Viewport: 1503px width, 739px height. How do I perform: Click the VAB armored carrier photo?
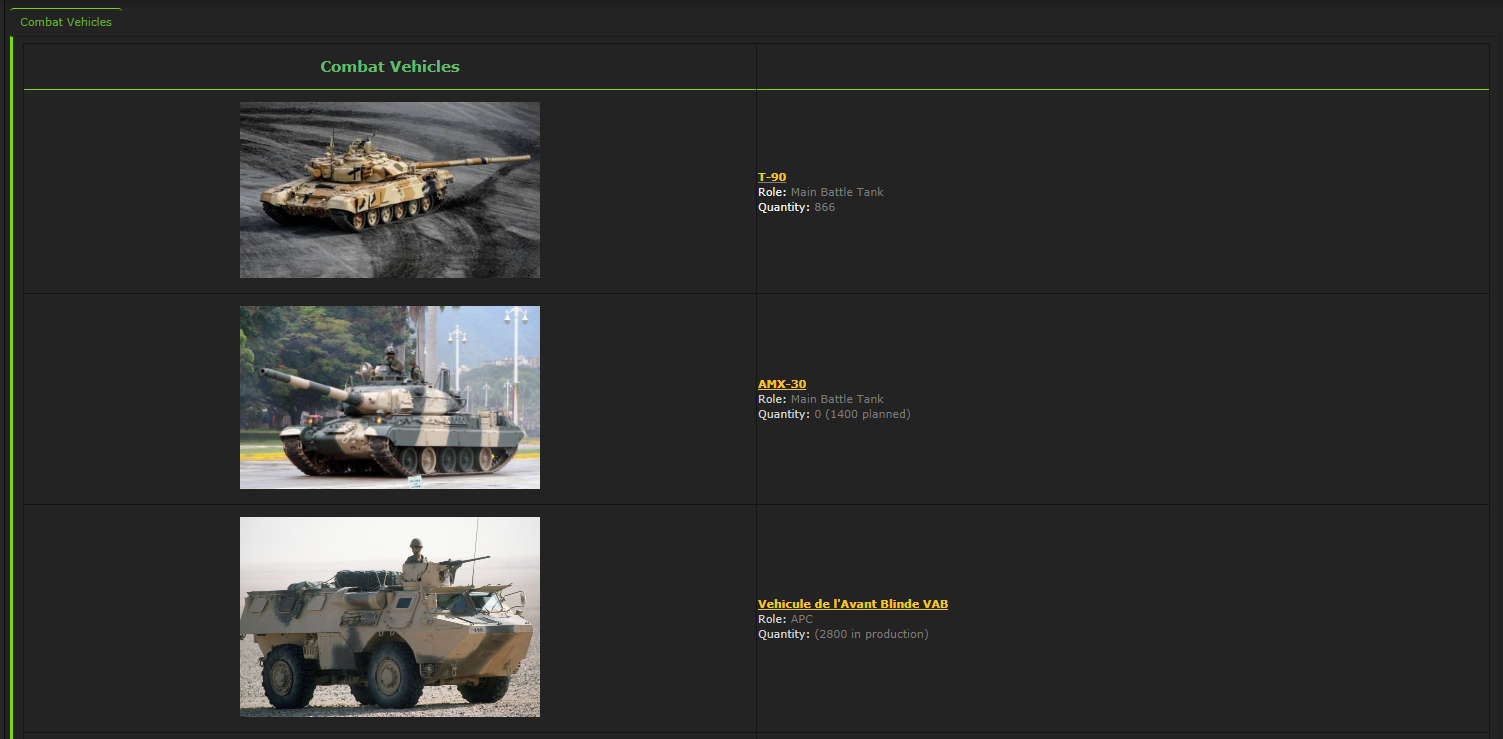coord(390,617)
